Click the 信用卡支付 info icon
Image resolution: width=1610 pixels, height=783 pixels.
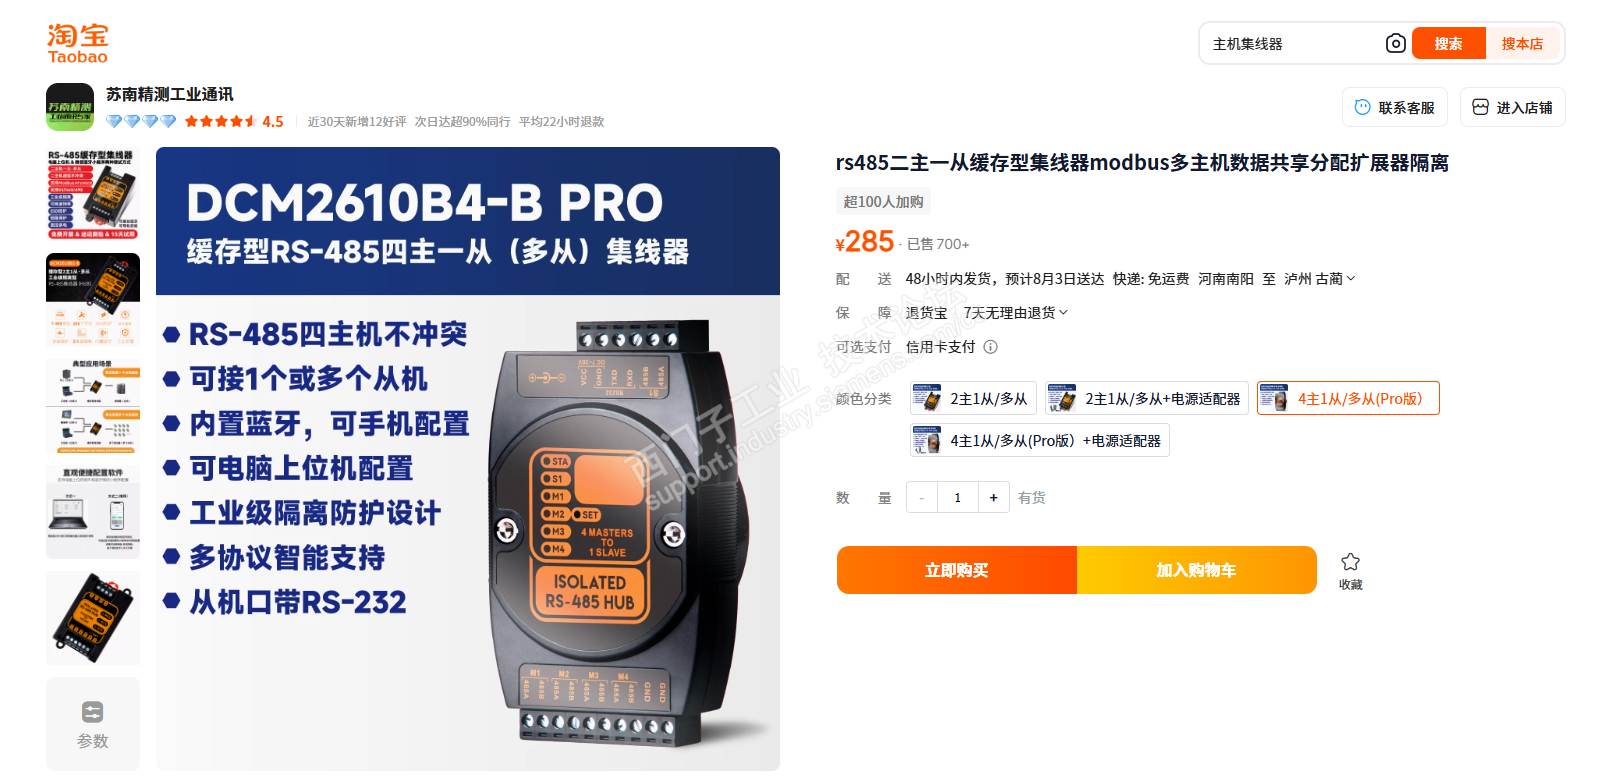(990, 347)
